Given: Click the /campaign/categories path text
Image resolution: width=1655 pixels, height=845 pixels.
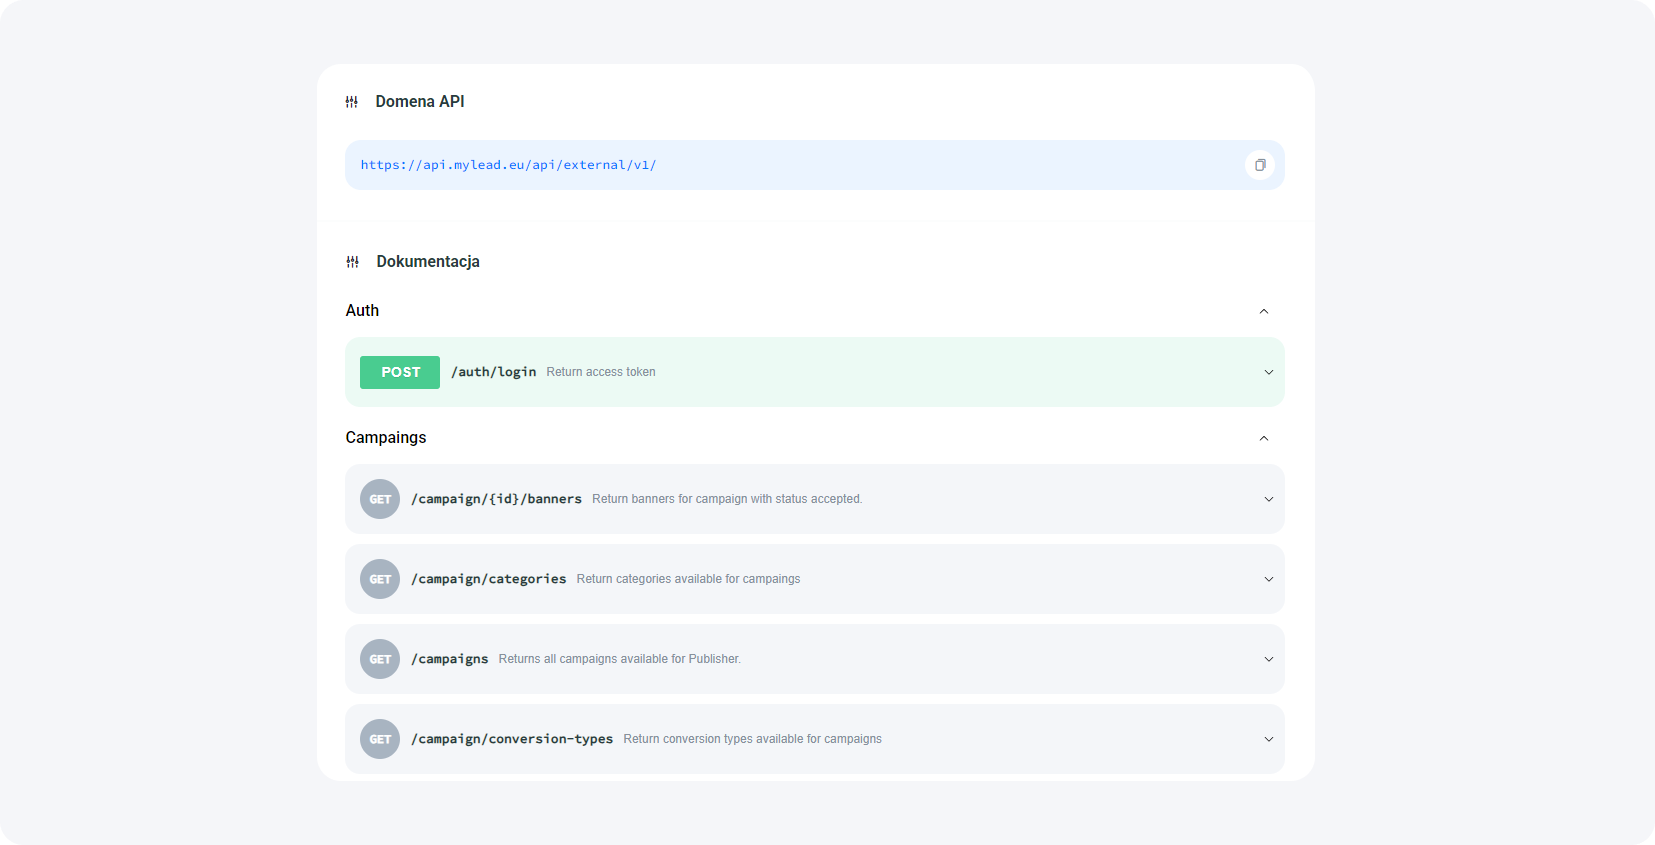Looking at the screenshot, I should point(488,579).
